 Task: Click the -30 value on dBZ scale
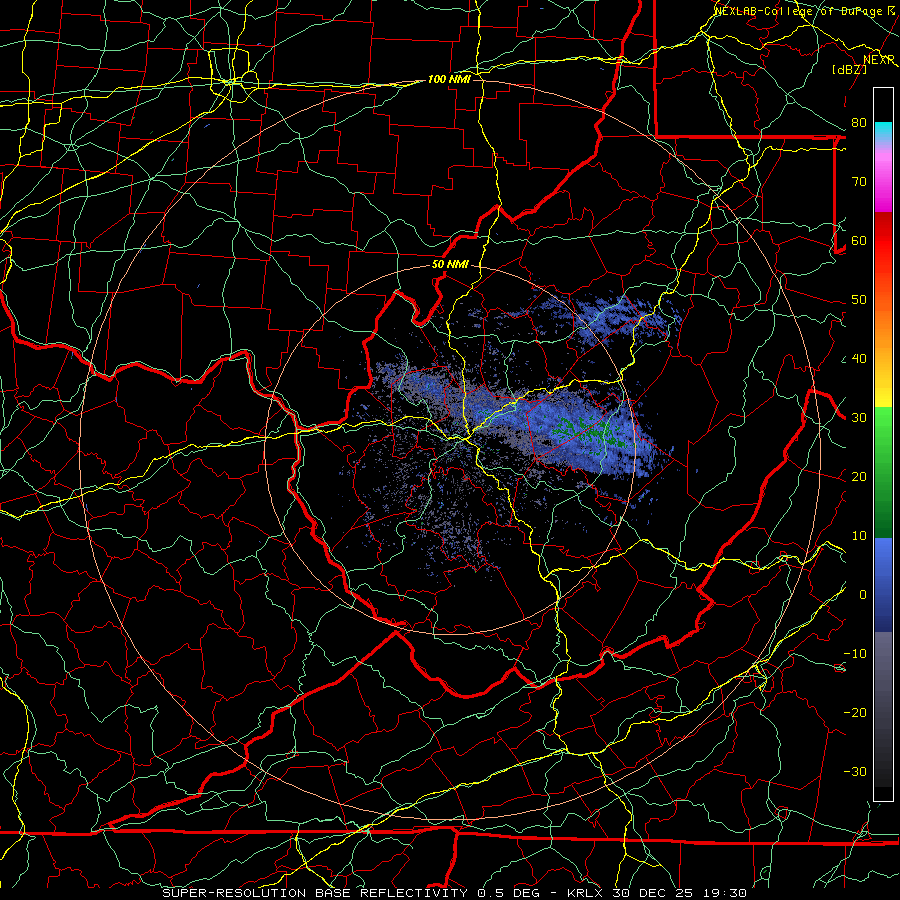pos(855,772)
